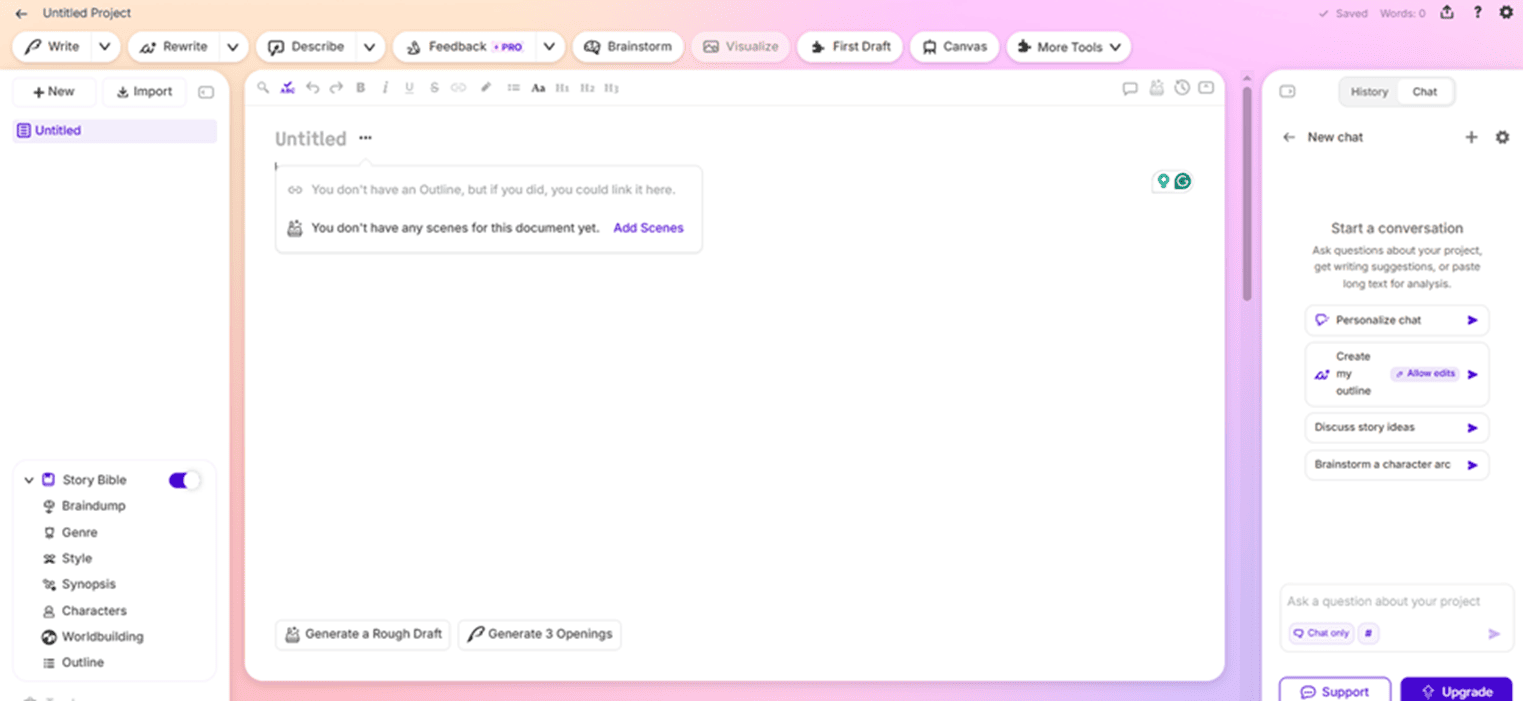
Task: Click Generate a Rough Draft
Action: point(363,634)
